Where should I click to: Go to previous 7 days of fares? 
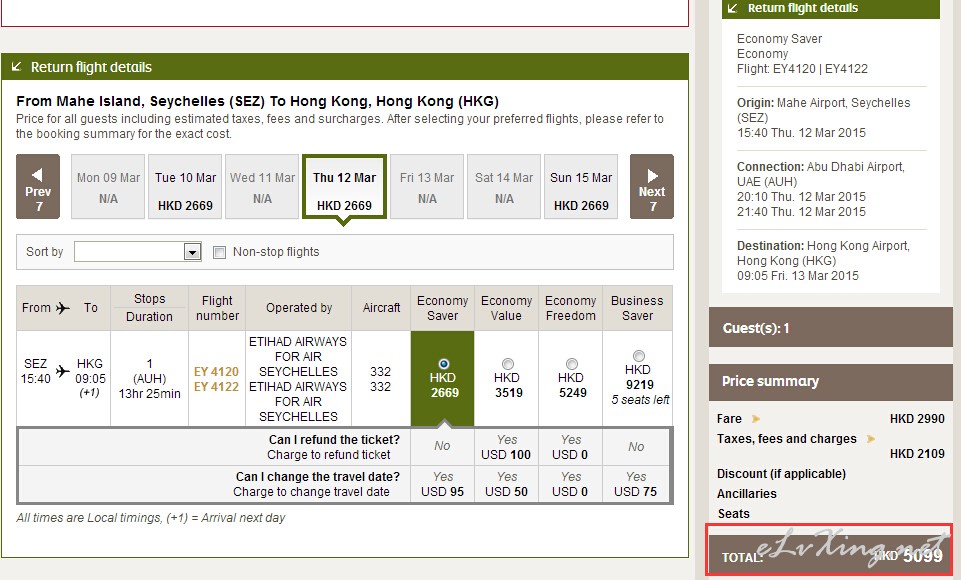38,186
